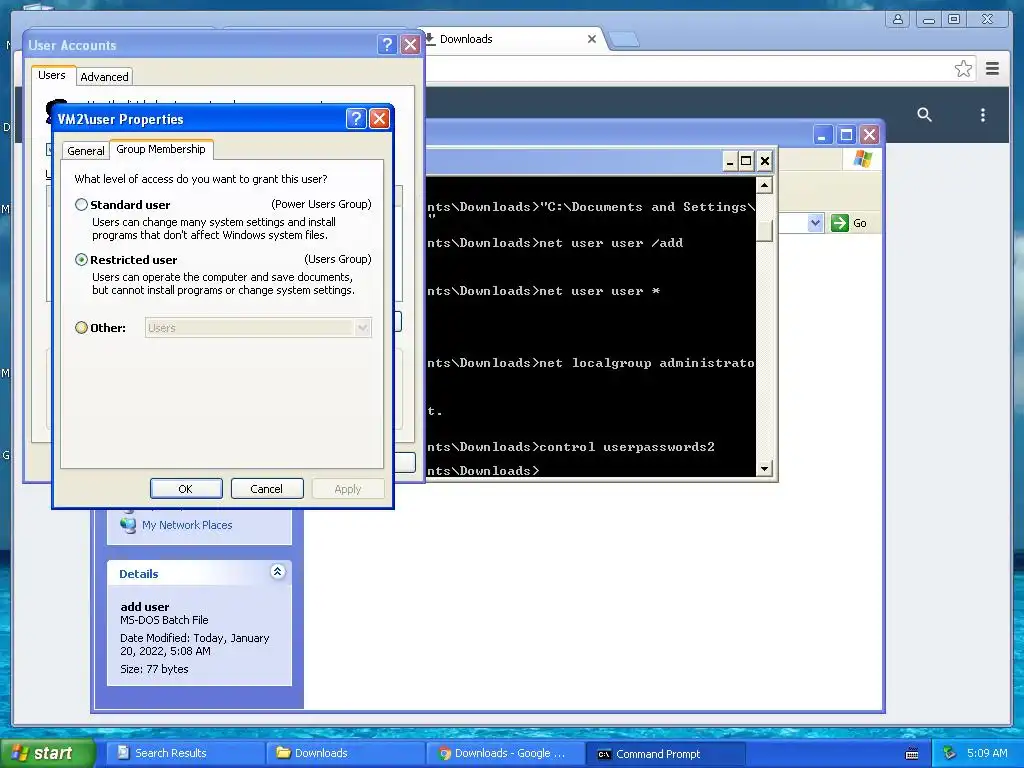
Task: Click the help icon in user Properties
Action: pyautogui.click(x=356, y=119)
